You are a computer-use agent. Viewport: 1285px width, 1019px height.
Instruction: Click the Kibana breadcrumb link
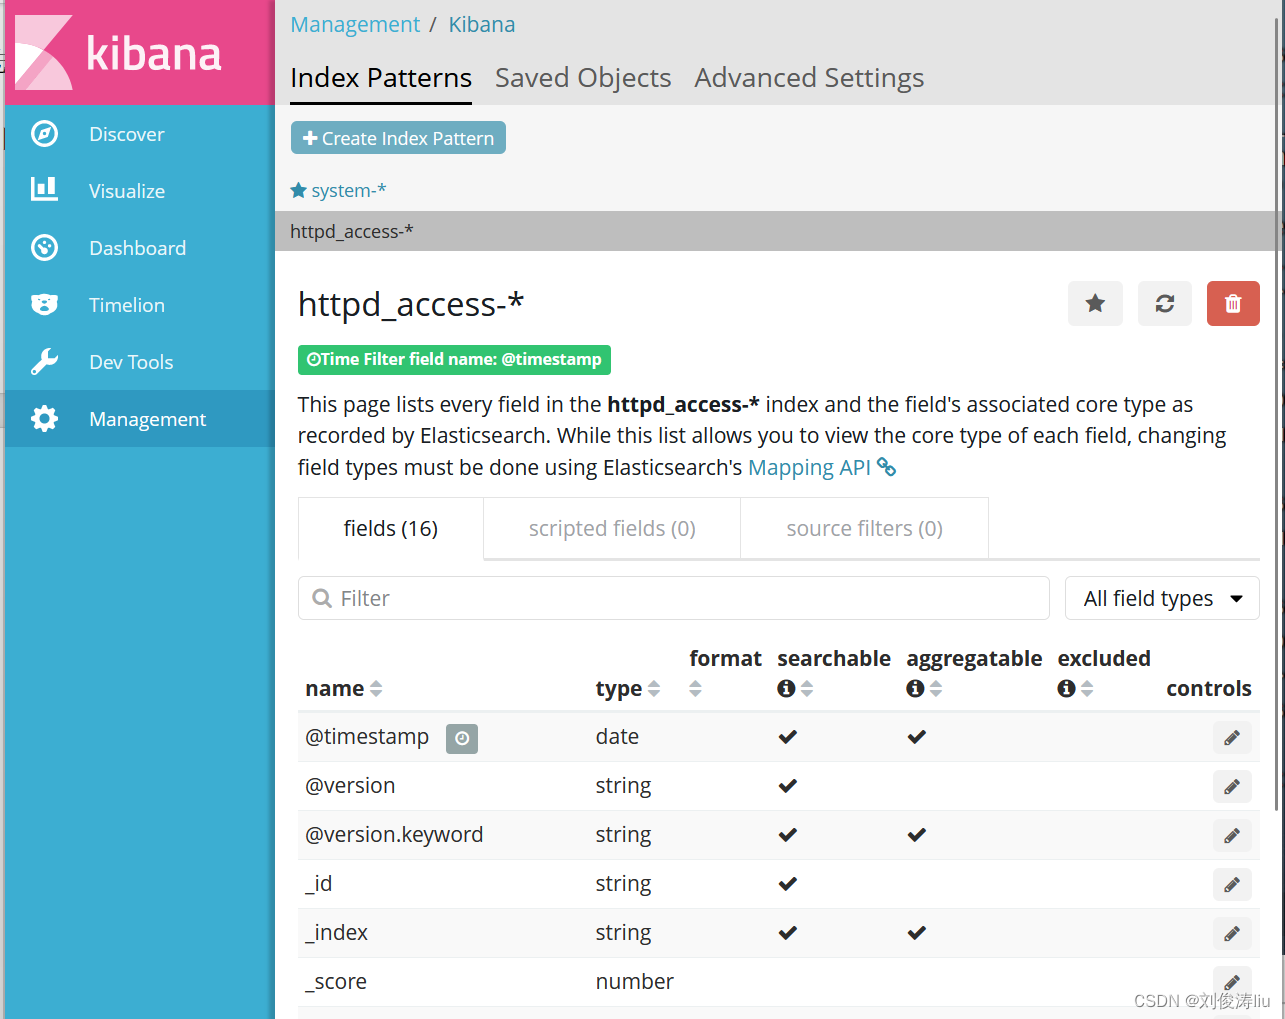pyautogui.click(x=482, y=24)
